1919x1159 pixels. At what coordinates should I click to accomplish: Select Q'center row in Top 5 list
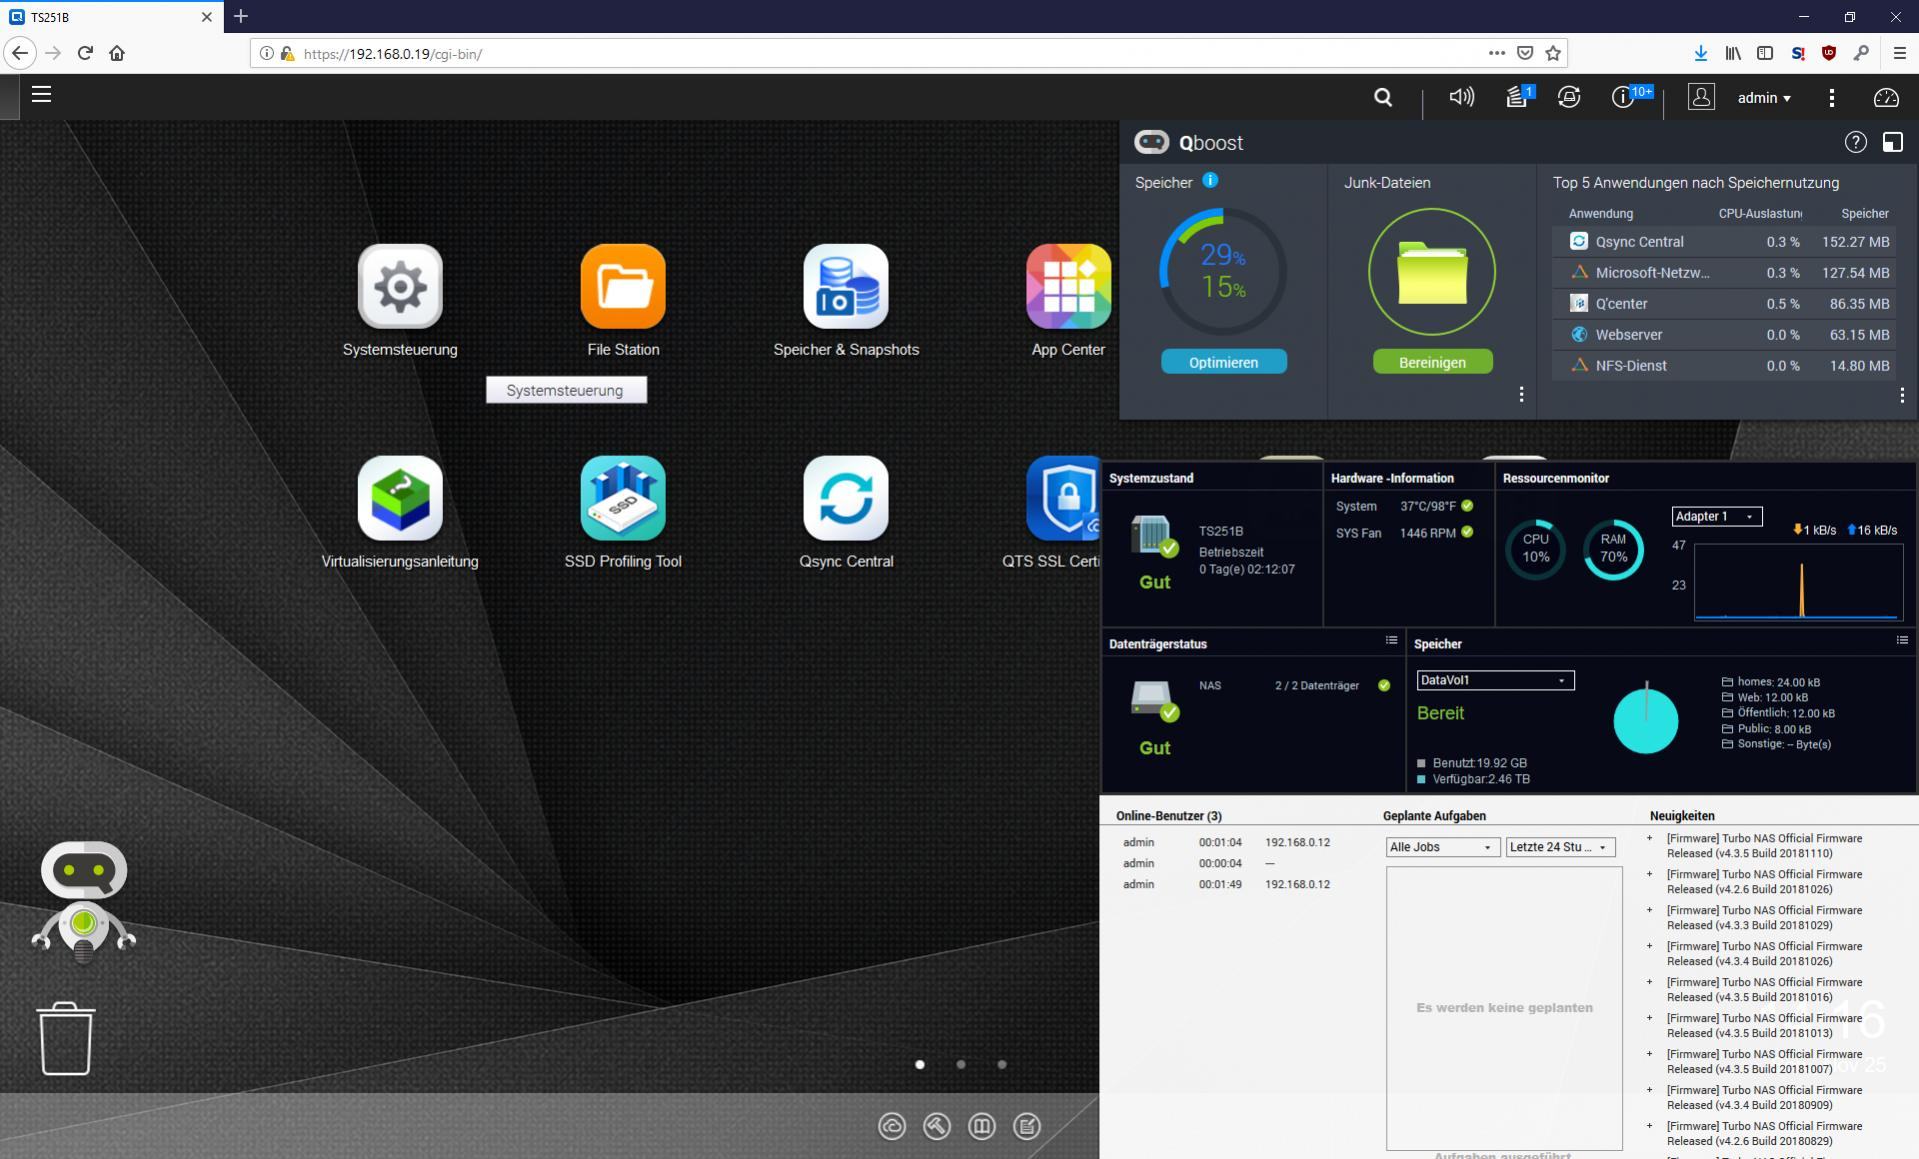click(x=1724, y=304)
